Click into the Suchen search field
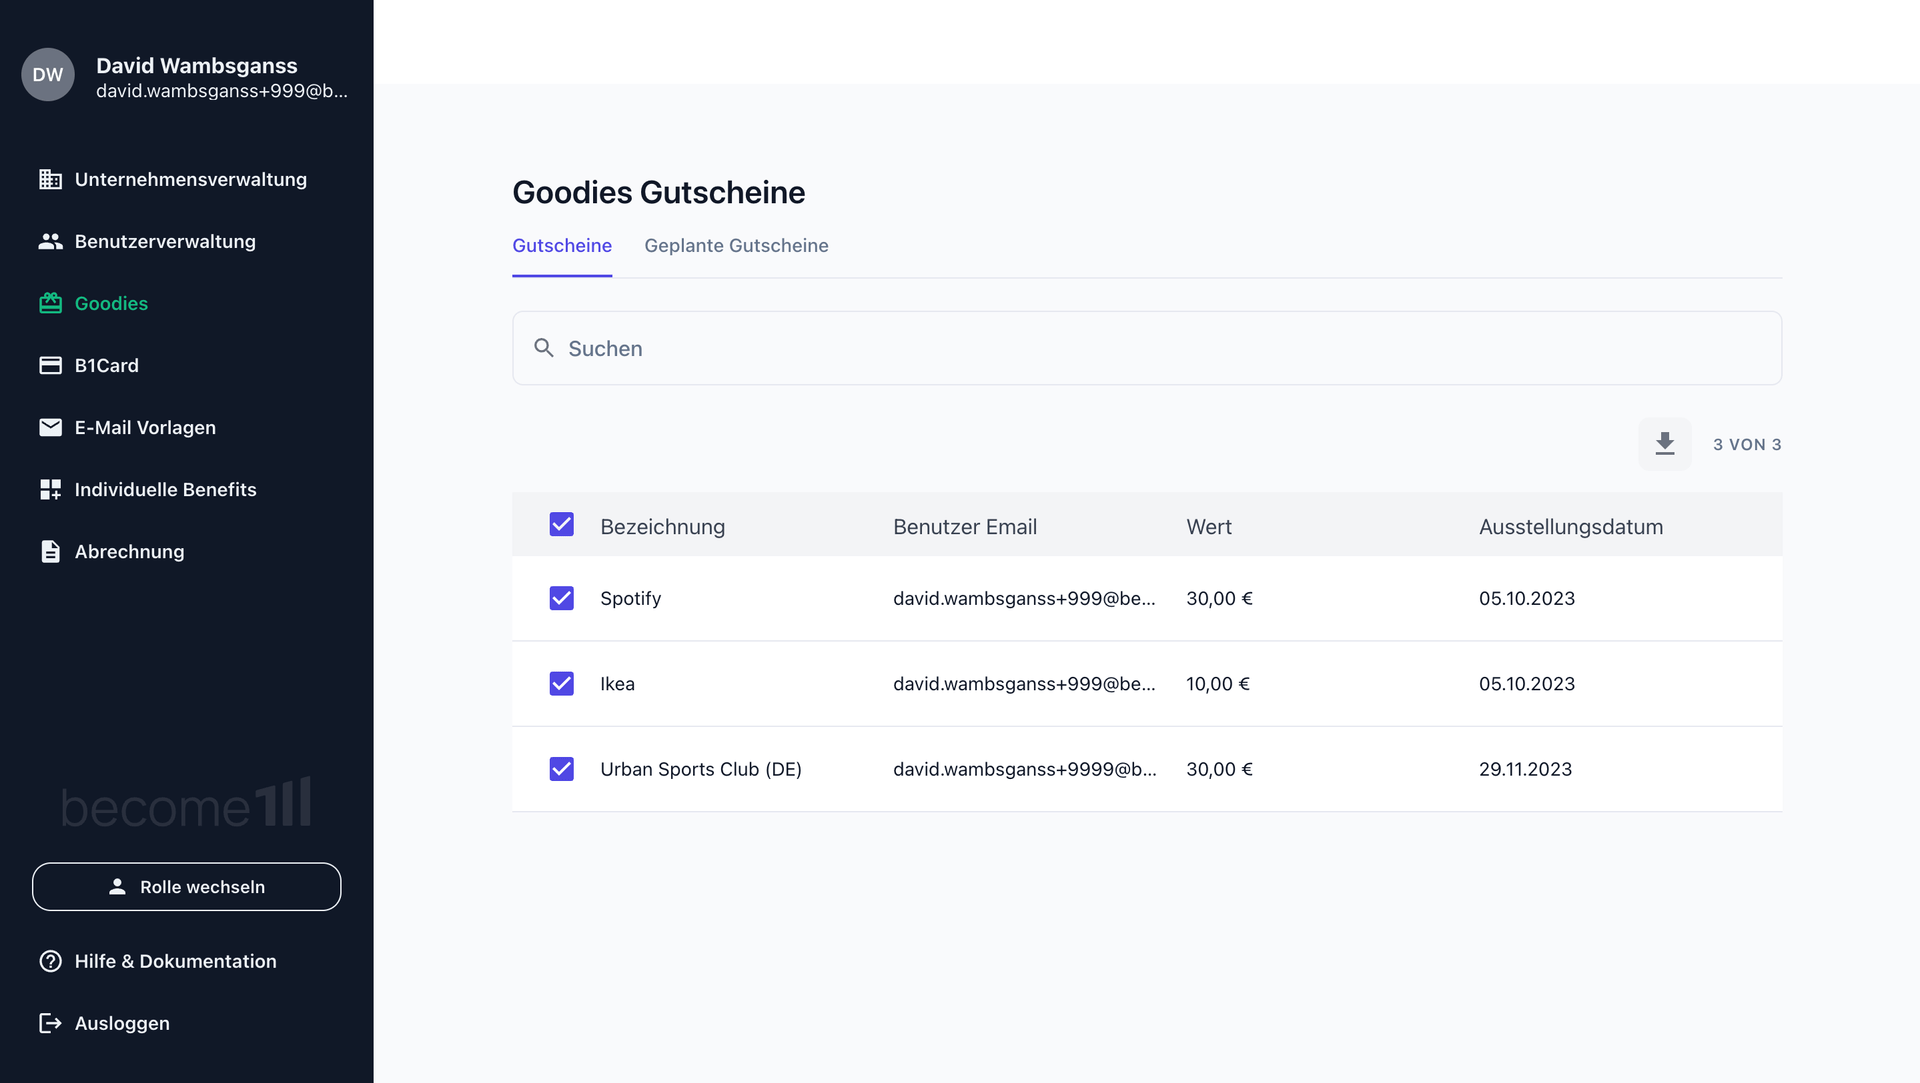The width and height of the screenshot is (1920, 1083). click(1146, 348)
